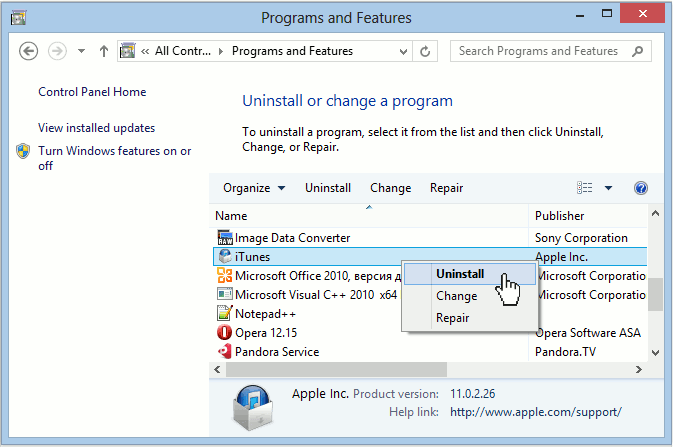Choose Change from the context menu
Image resolution: width=673 pixels, height=447 pixels.
[x=470, y=296]
